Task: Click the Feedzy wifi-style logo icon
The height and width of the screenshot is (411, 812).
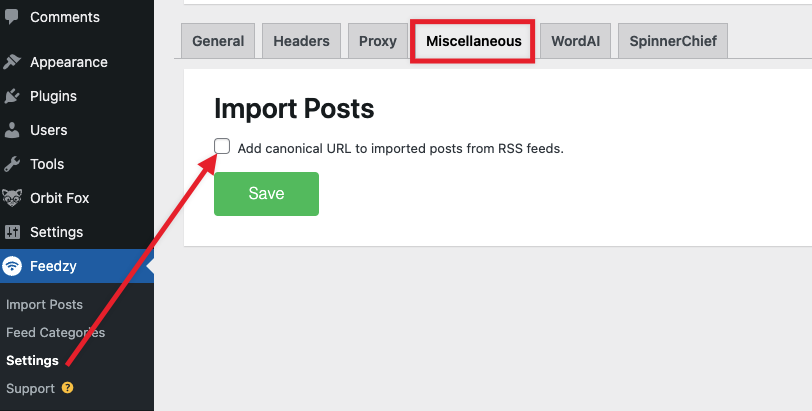Action: (11, 266)
